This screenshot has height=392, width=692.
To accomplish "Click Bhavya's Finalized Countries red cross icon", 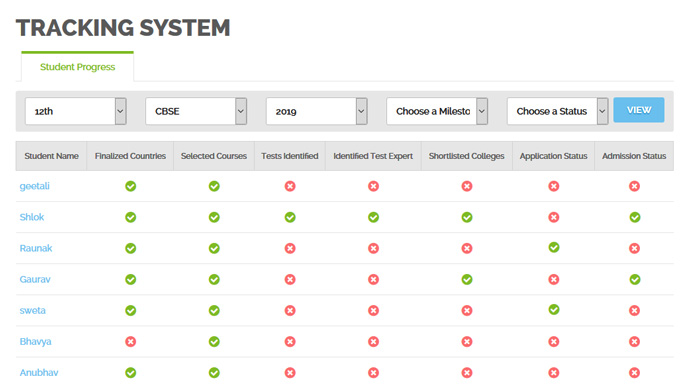I will pos(131,342).
